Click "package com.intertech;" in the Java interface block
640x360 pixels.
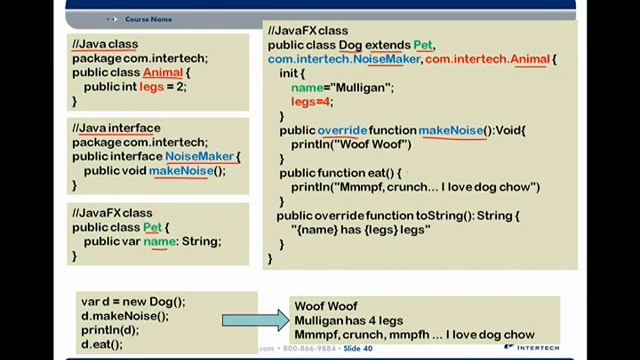140,142
